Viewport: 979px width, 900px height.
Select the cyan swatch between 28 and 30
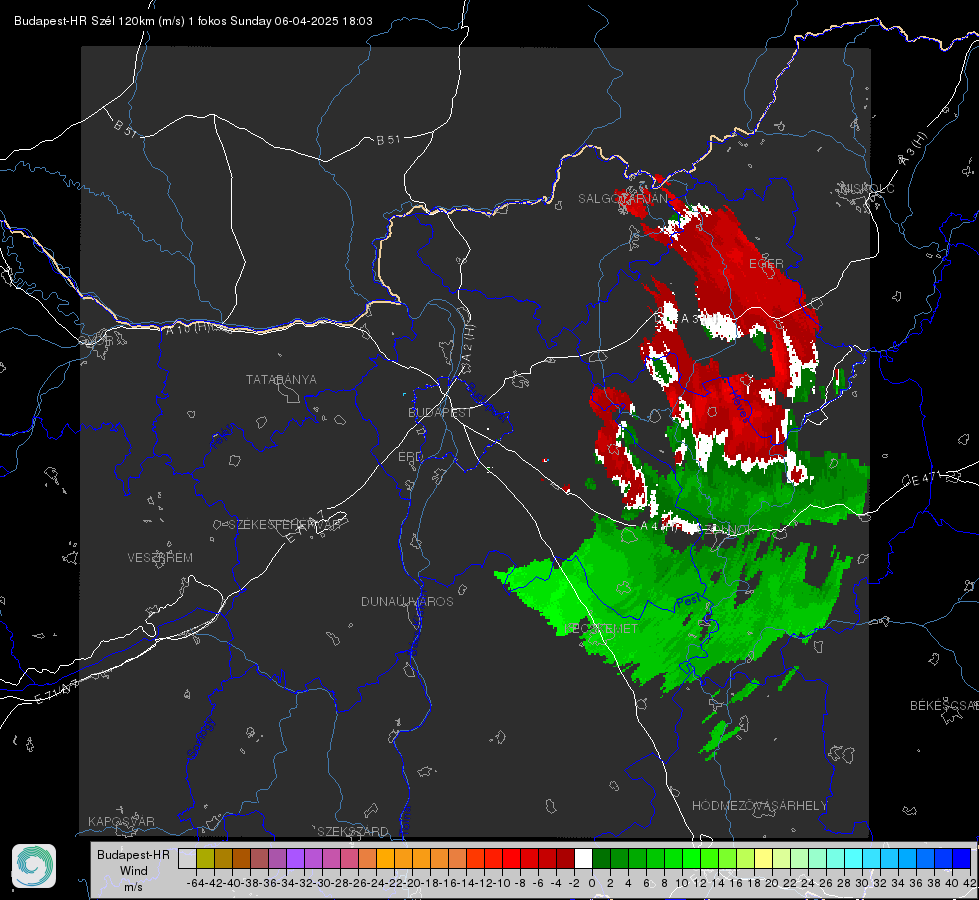click(854, 858)
